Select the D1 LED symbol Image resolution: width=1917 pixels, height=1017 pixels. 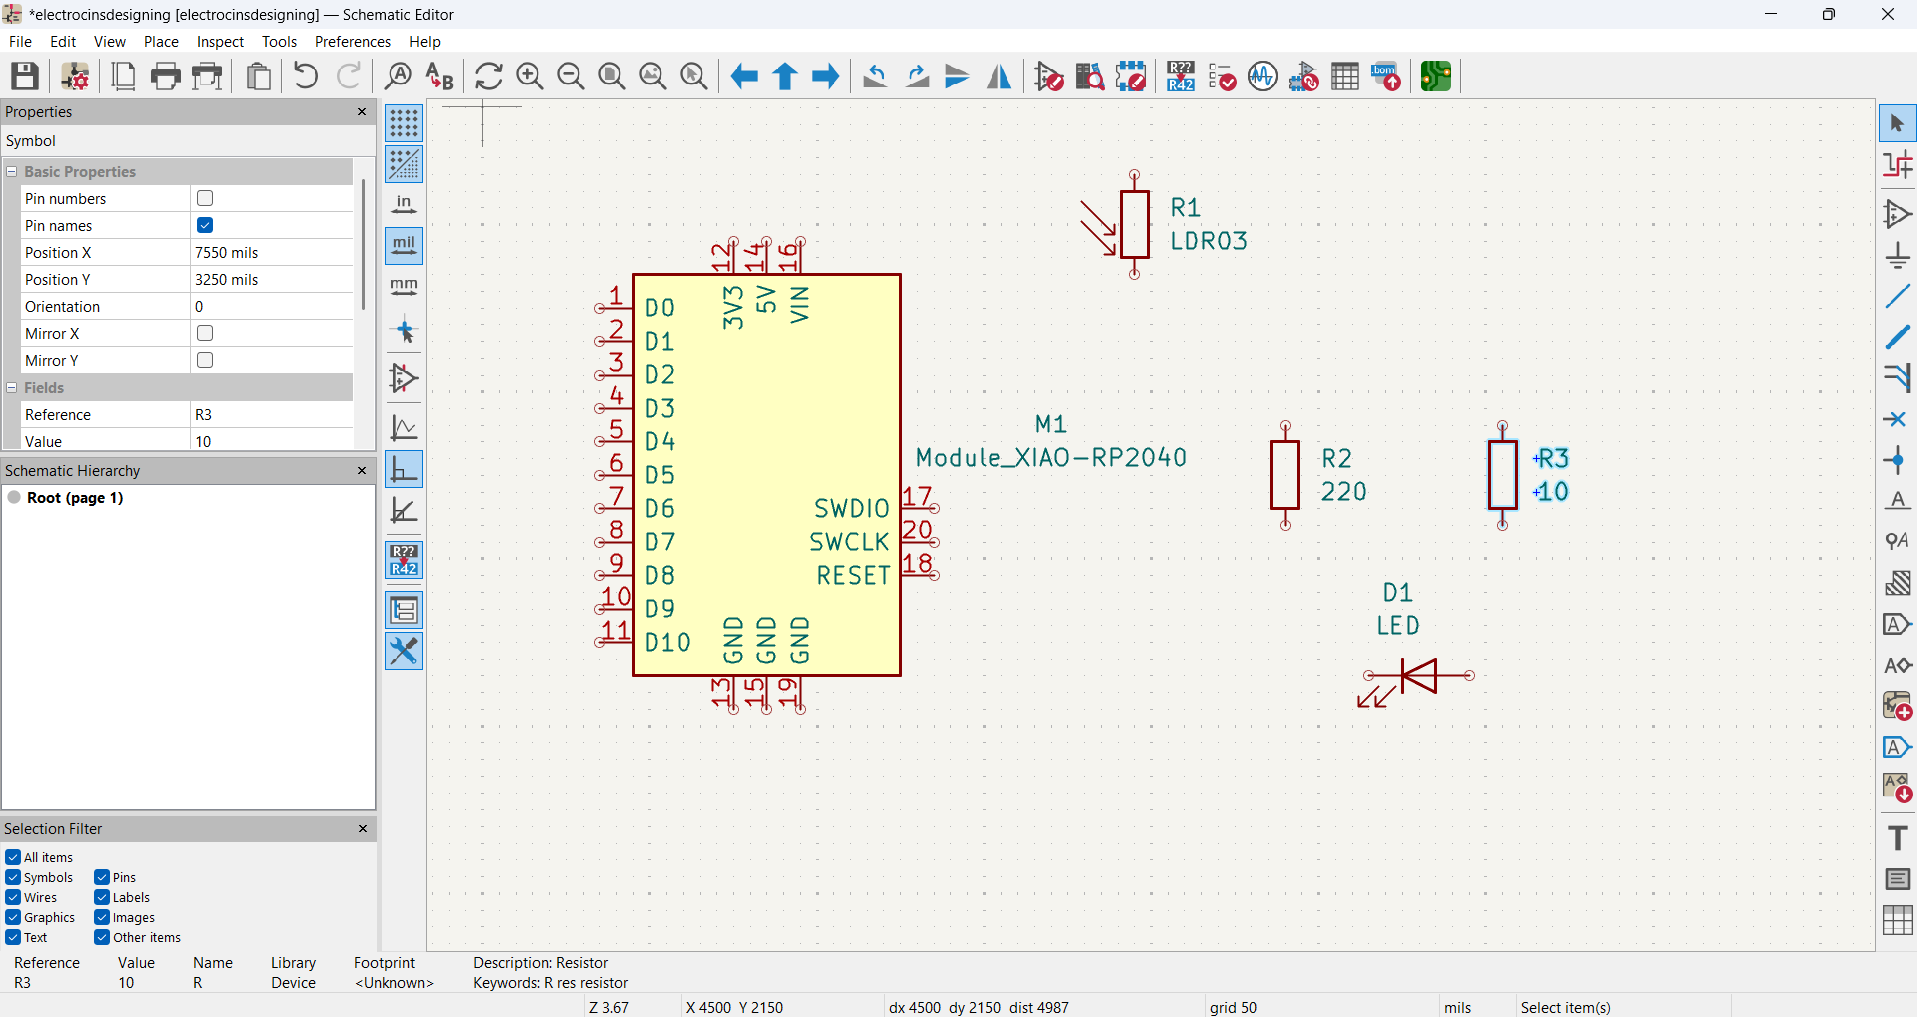pyautogui.click(x=1417, y=677)
